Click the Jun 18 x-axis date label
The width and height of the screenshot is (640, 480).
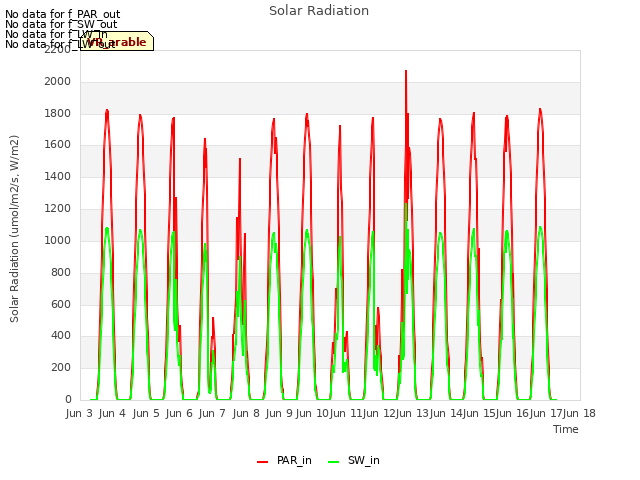579,413
